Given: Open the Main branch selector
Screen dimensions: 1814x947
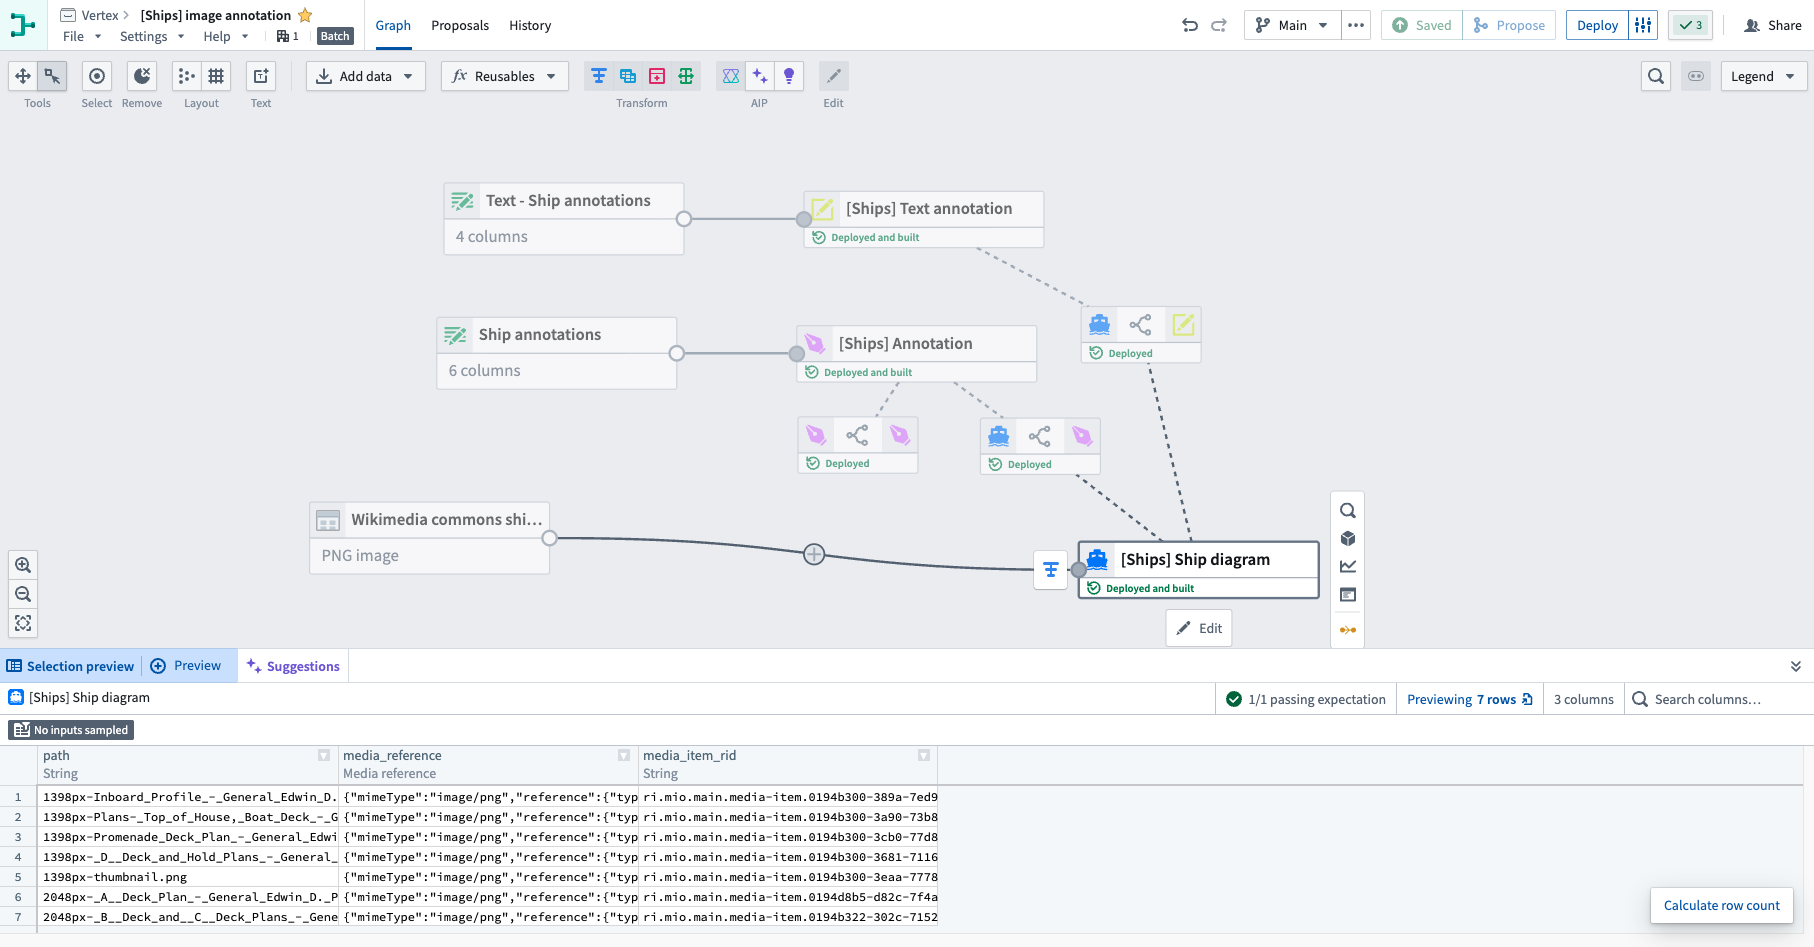Looking at the screenshot, I should tap(1292, 25).
